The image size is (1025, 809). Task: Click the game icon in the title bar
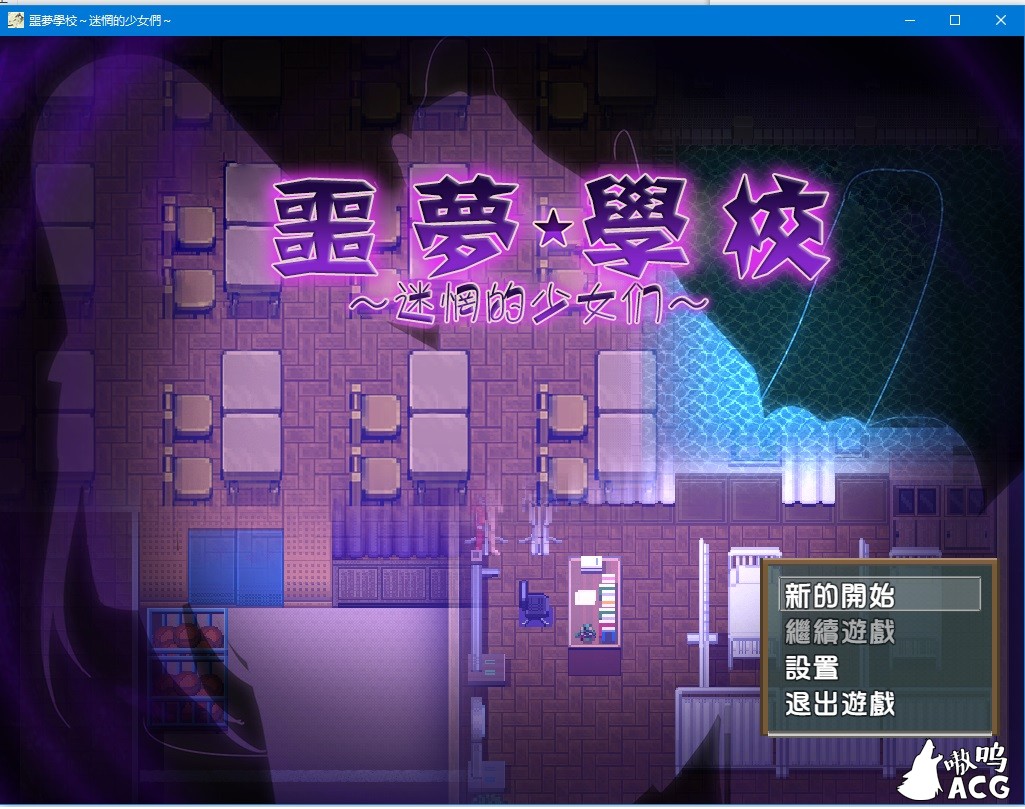[15, 20]
